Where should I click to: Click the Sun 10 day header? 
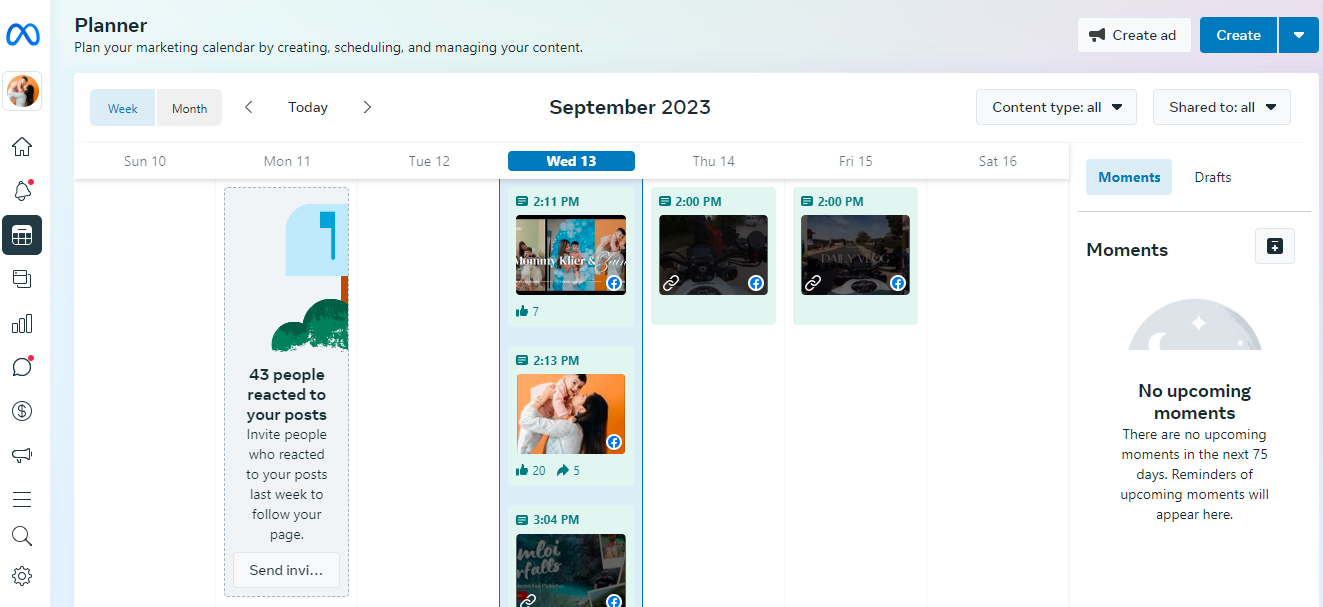click(x=145, y=161)
